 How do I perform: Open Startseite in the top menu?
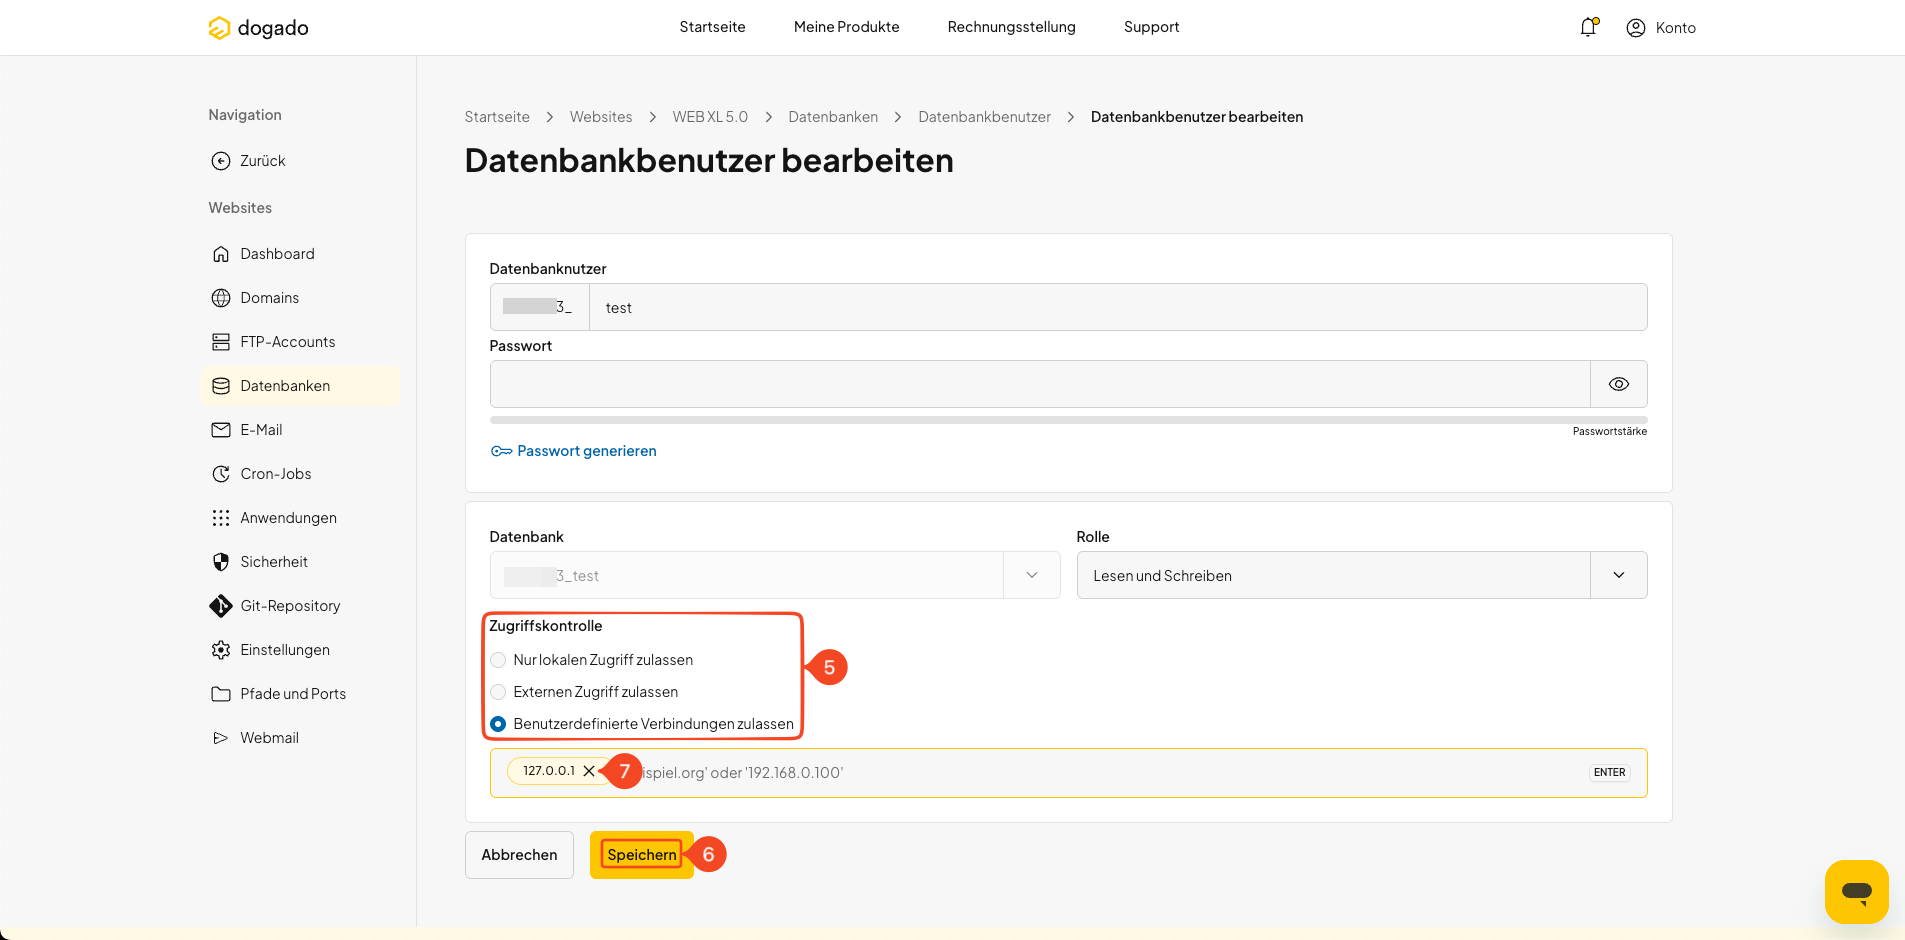tap(712, 27)
